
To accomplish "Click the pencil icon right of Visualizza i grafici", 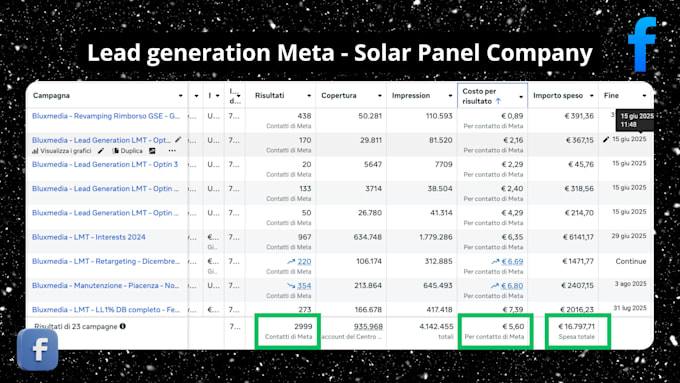I will [x=101, y=151].
